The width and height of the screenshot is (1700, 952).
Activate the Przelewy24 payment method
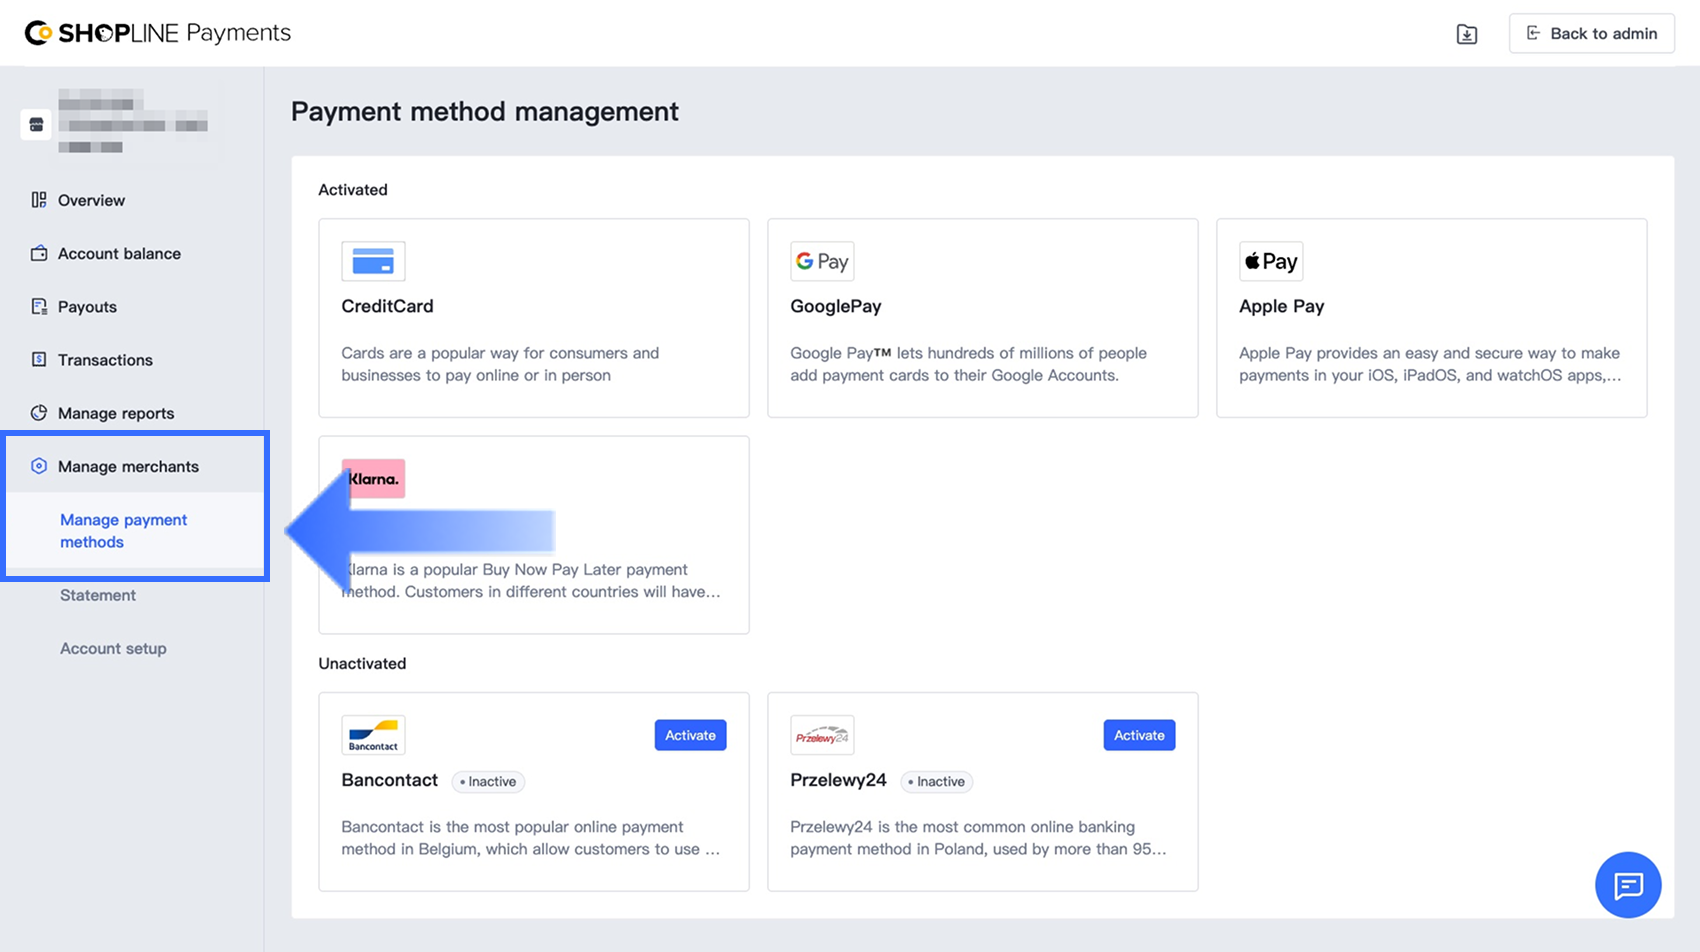pyautogui.click(x=1139, y=735)
